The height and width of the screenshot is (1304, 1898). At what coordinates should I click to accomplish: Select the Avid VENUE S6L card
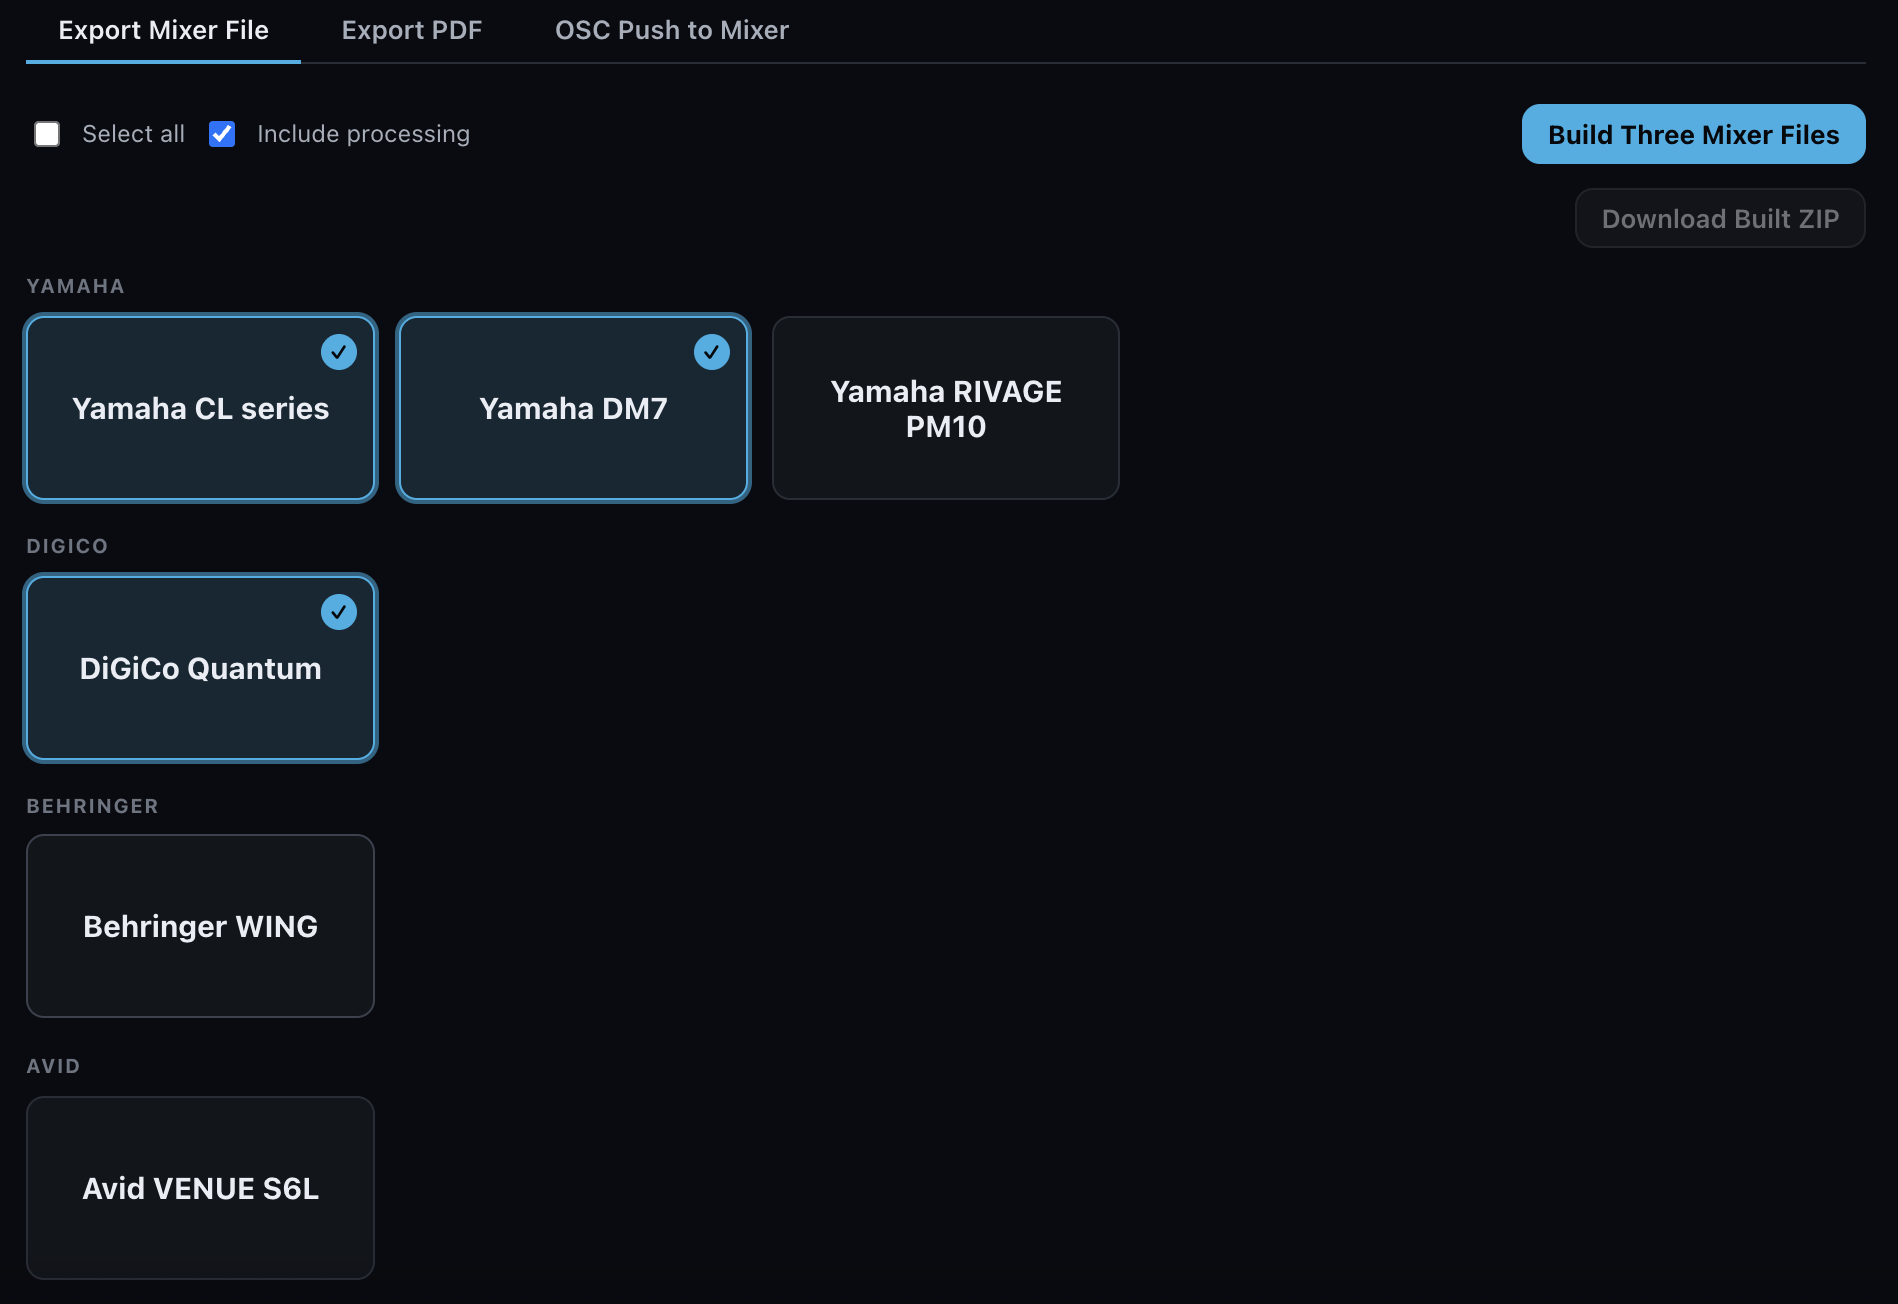point(200,1188)
